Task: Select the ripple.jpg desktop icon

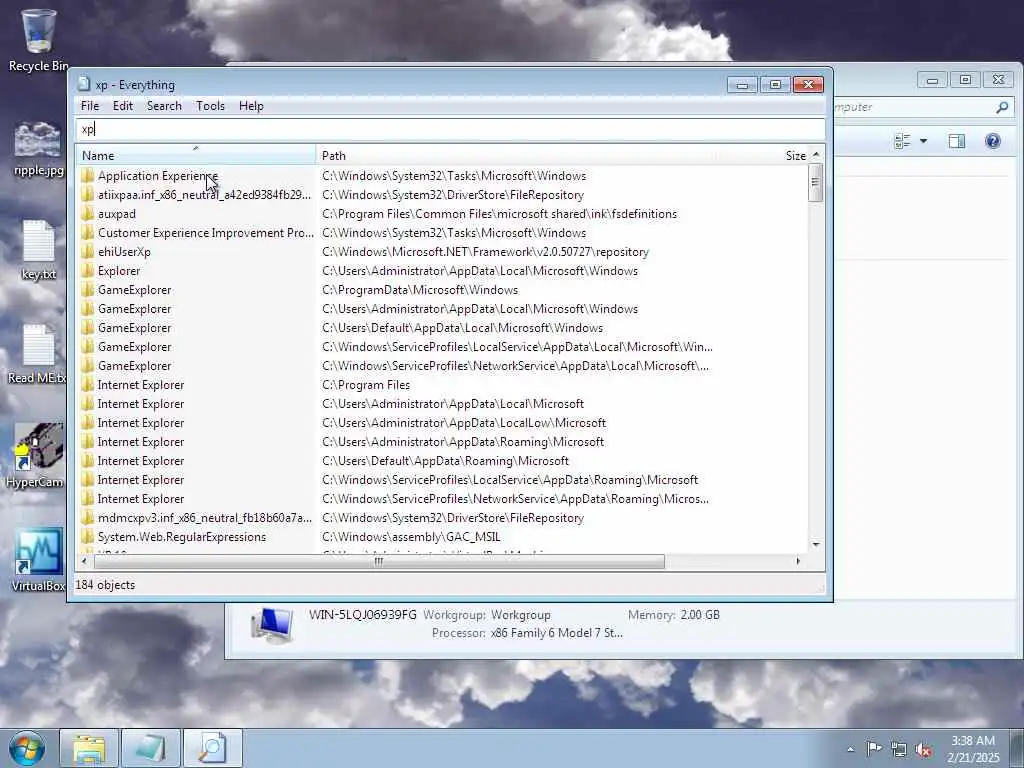Action: pos(38,149)
